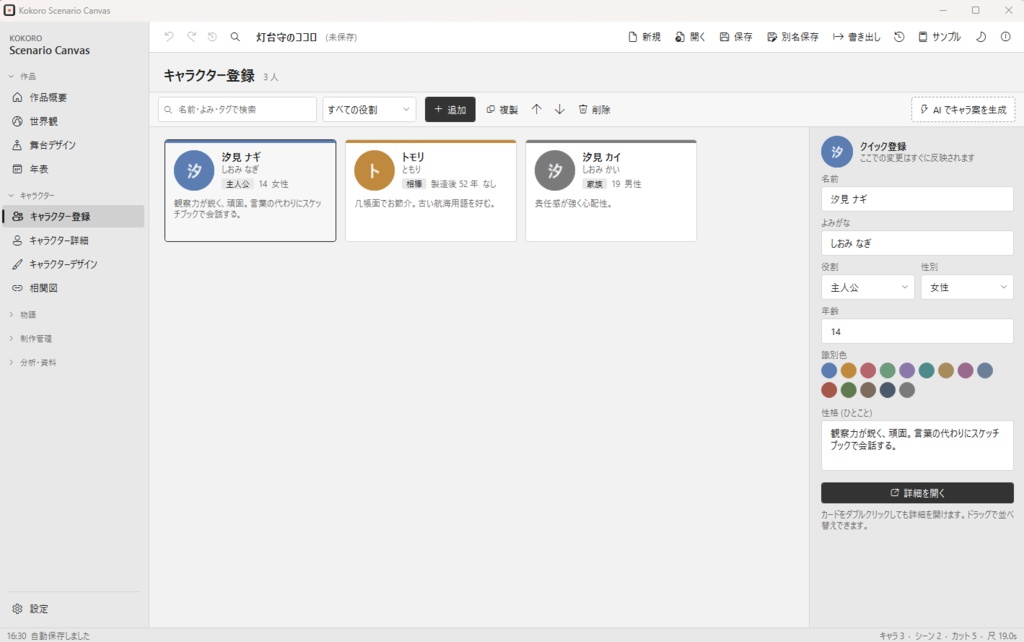Click the 追加 button
The height and width of the screenshot is (642, 1024).
(450, 110)
